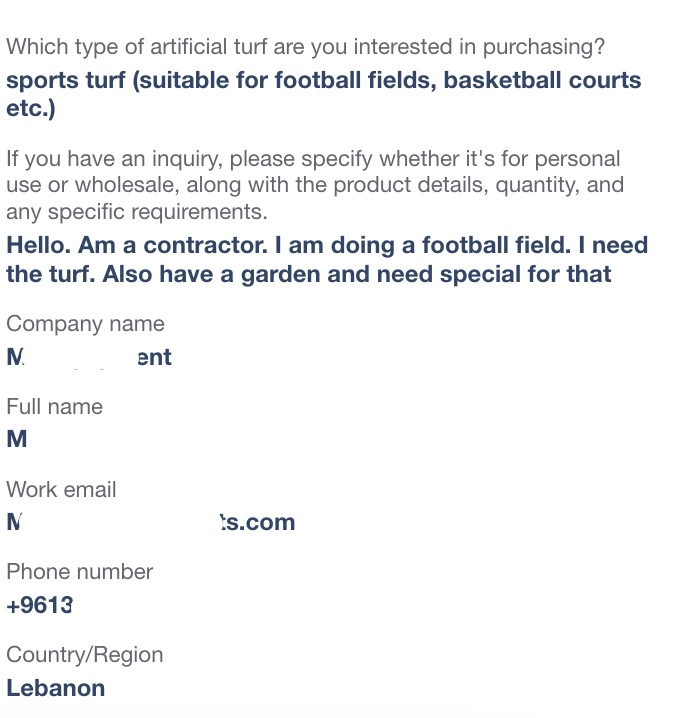
Task: Select the contractor inquiry message text
Action: tap(327, 260)
